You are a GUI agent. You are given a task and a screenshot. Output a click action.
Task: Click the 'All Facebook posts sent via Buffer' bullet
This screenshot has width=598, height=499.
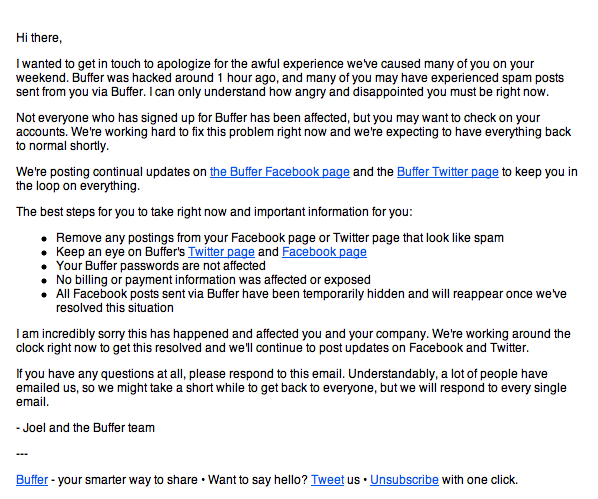click(311, 301)
